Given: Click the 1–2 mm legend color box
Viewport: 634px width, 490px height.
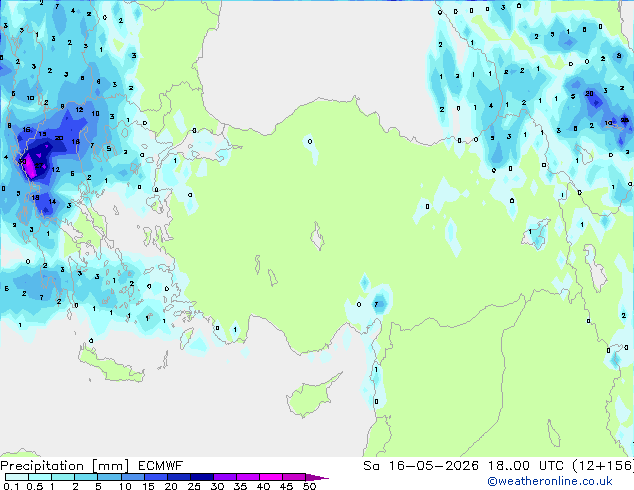Looking at the screenshot, I should (x=63, y=477).
